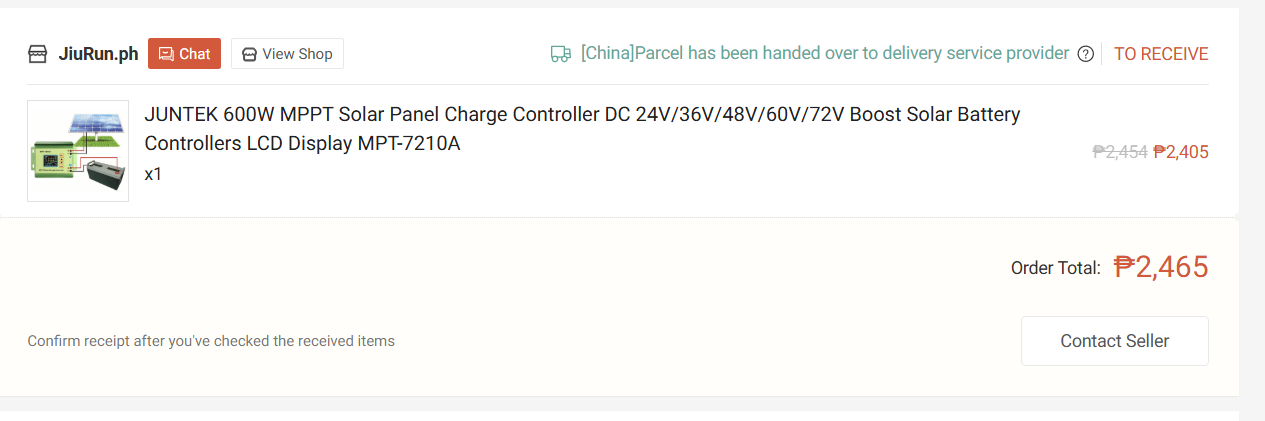
Task: Click the shop icon inside View Shop button
Action: (x=249, y=54)
